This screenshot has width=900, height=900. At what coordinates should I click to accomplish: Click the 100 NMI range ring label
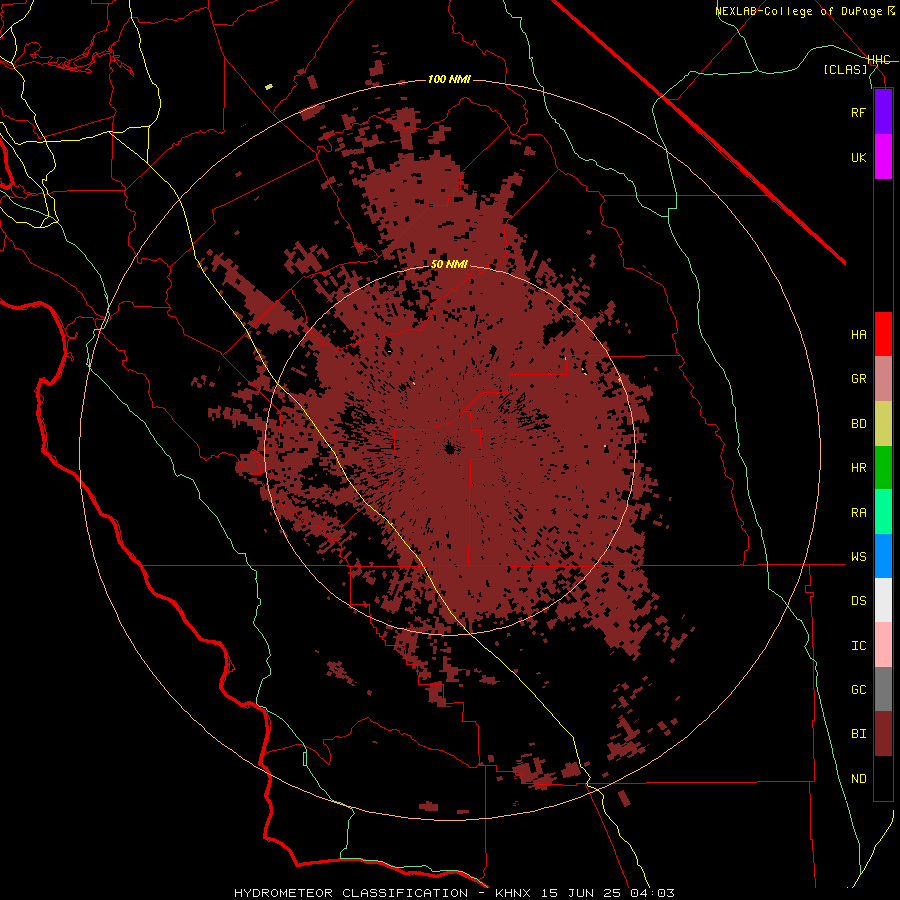click(449, 79)
